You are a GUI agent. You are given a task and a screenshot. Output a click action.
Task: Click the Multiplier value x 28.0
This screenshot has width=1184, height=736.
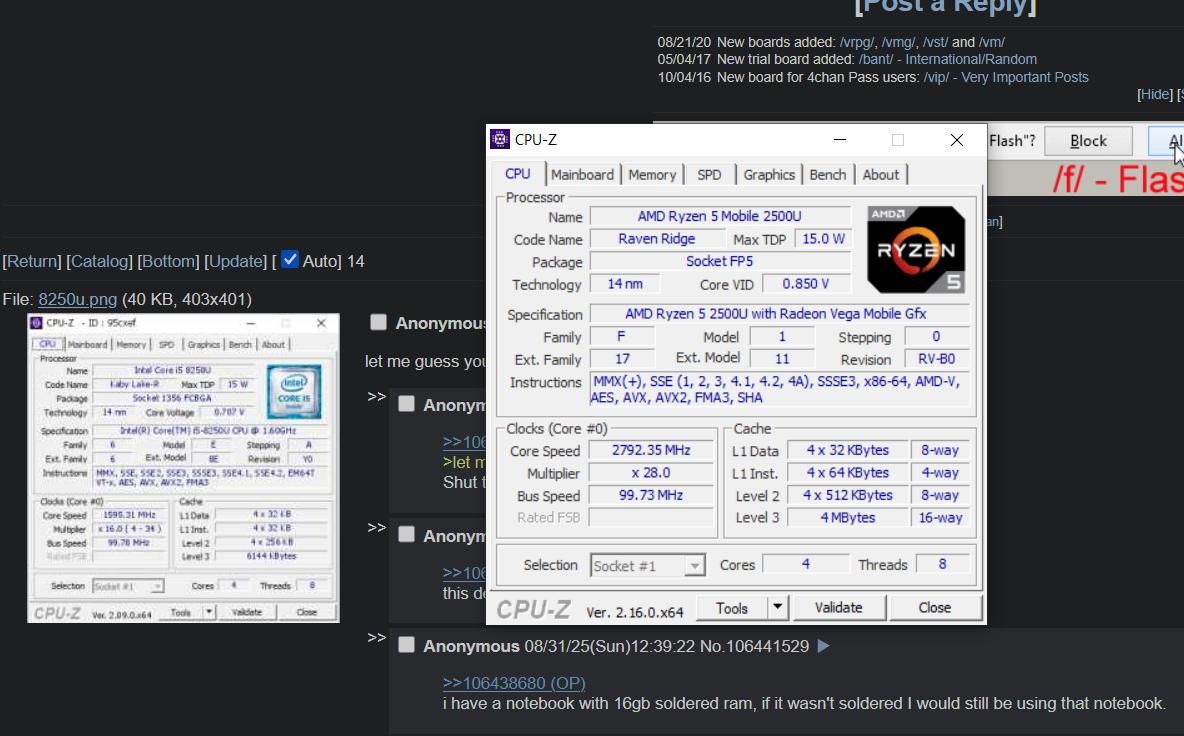[651, 473]
